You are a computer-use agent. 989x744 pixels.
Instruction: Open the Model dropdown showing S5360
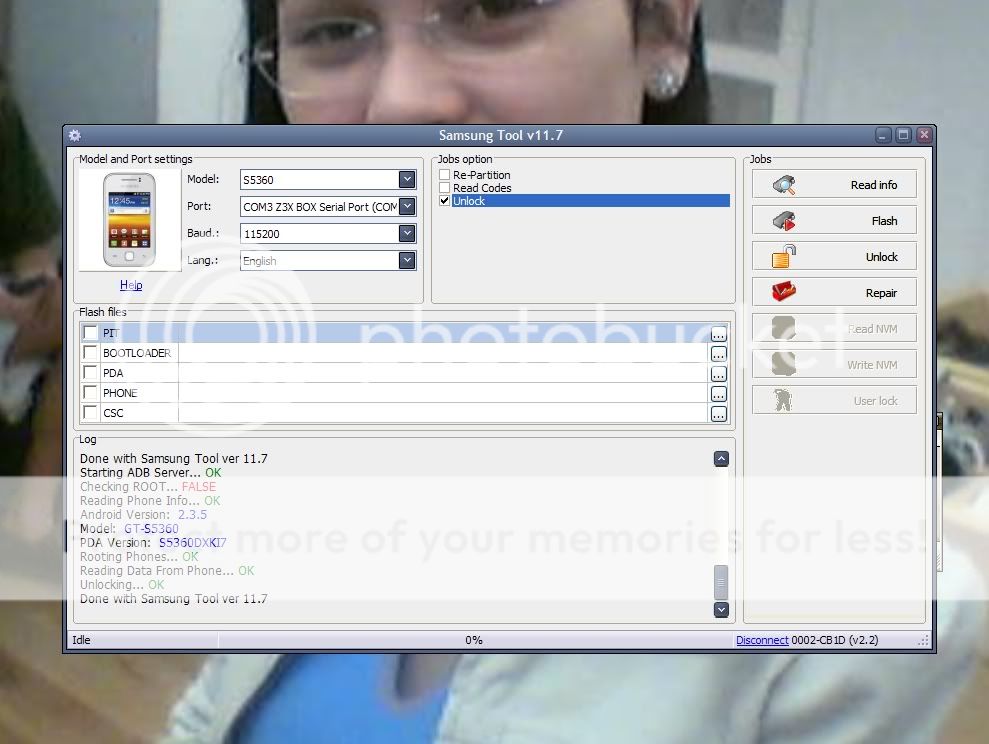coord(407,179)
